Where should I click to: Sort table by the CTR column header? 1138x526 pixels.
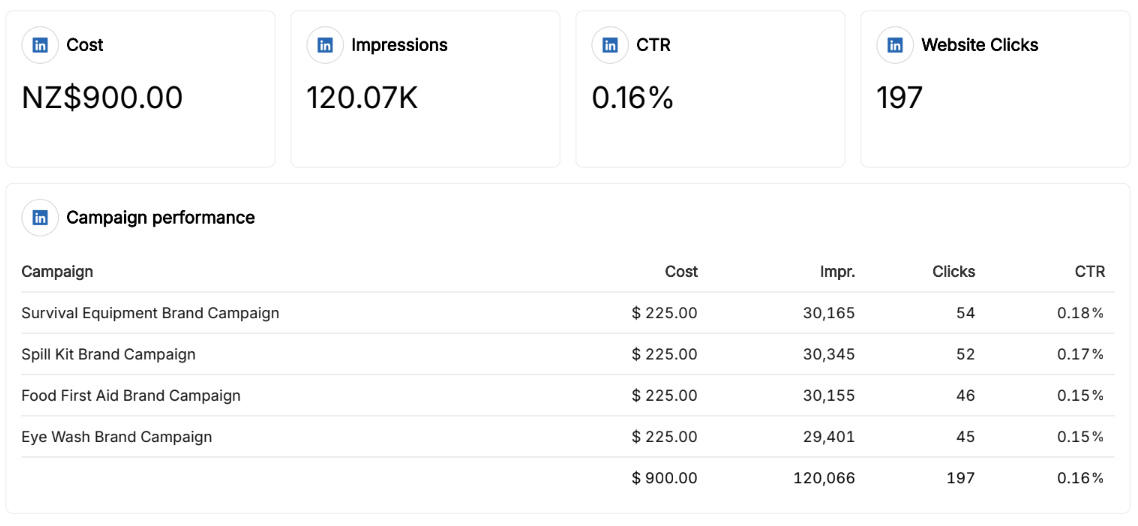[x=1089, y=272]
